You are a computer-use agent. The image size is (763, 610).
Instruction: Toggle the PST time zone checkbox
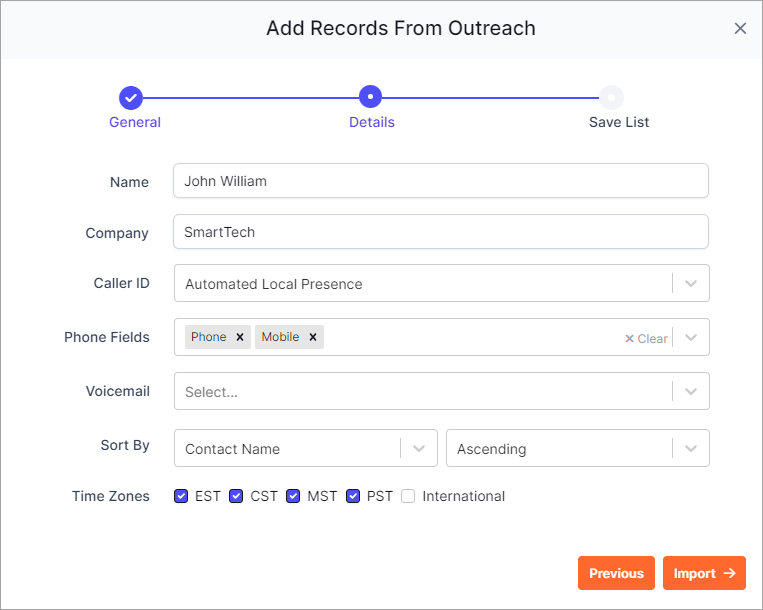tap(353, 496)
